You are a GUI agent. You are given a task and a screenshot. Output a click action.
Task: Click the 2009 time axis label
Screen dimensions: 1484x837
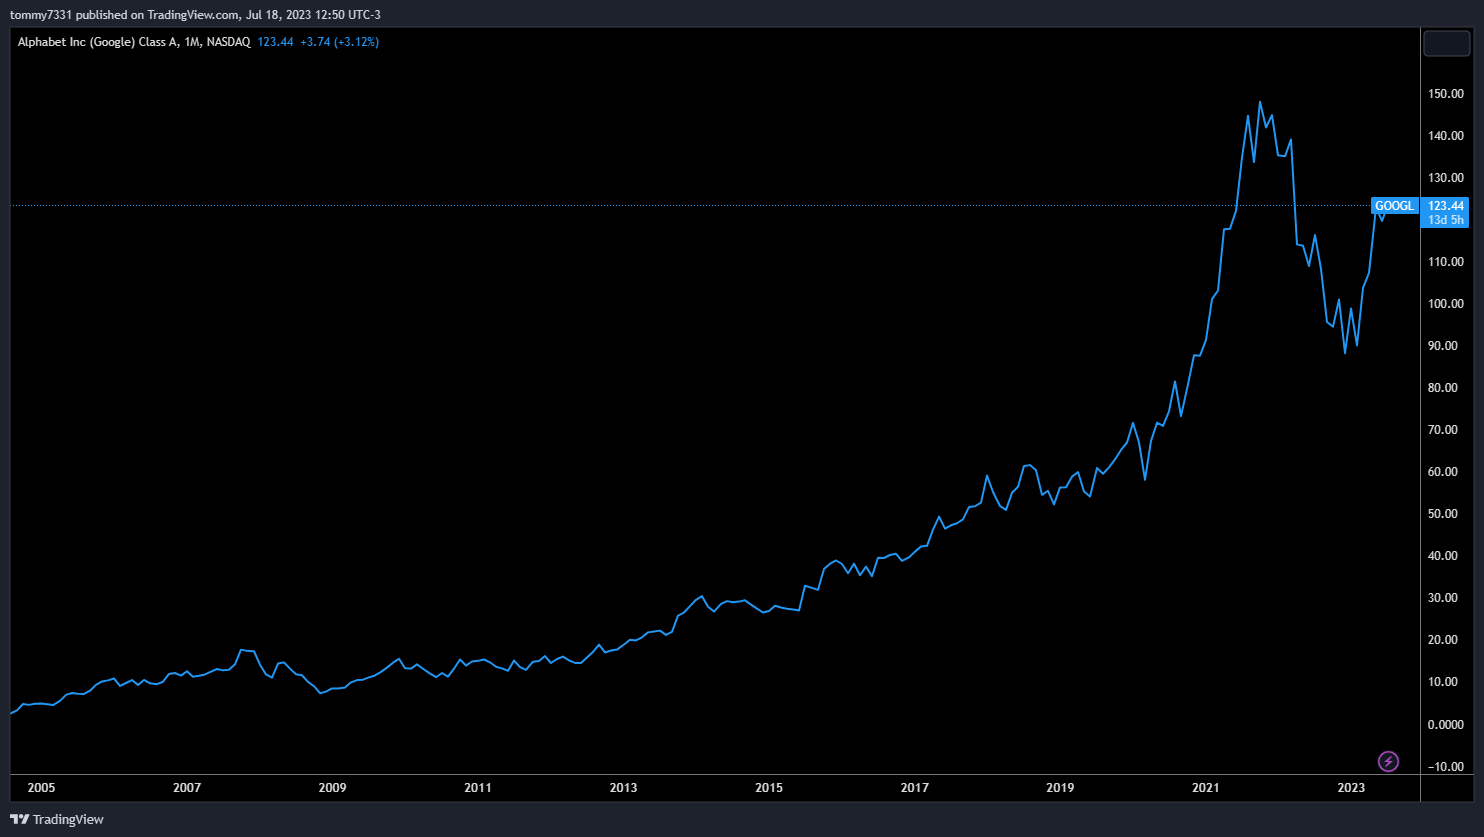point(332,788)
